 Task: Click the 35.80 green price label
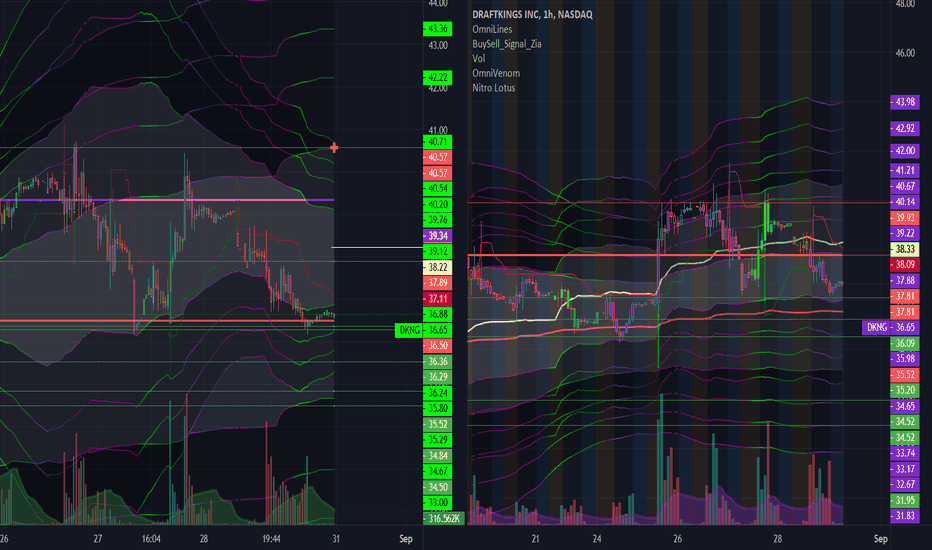437,408
